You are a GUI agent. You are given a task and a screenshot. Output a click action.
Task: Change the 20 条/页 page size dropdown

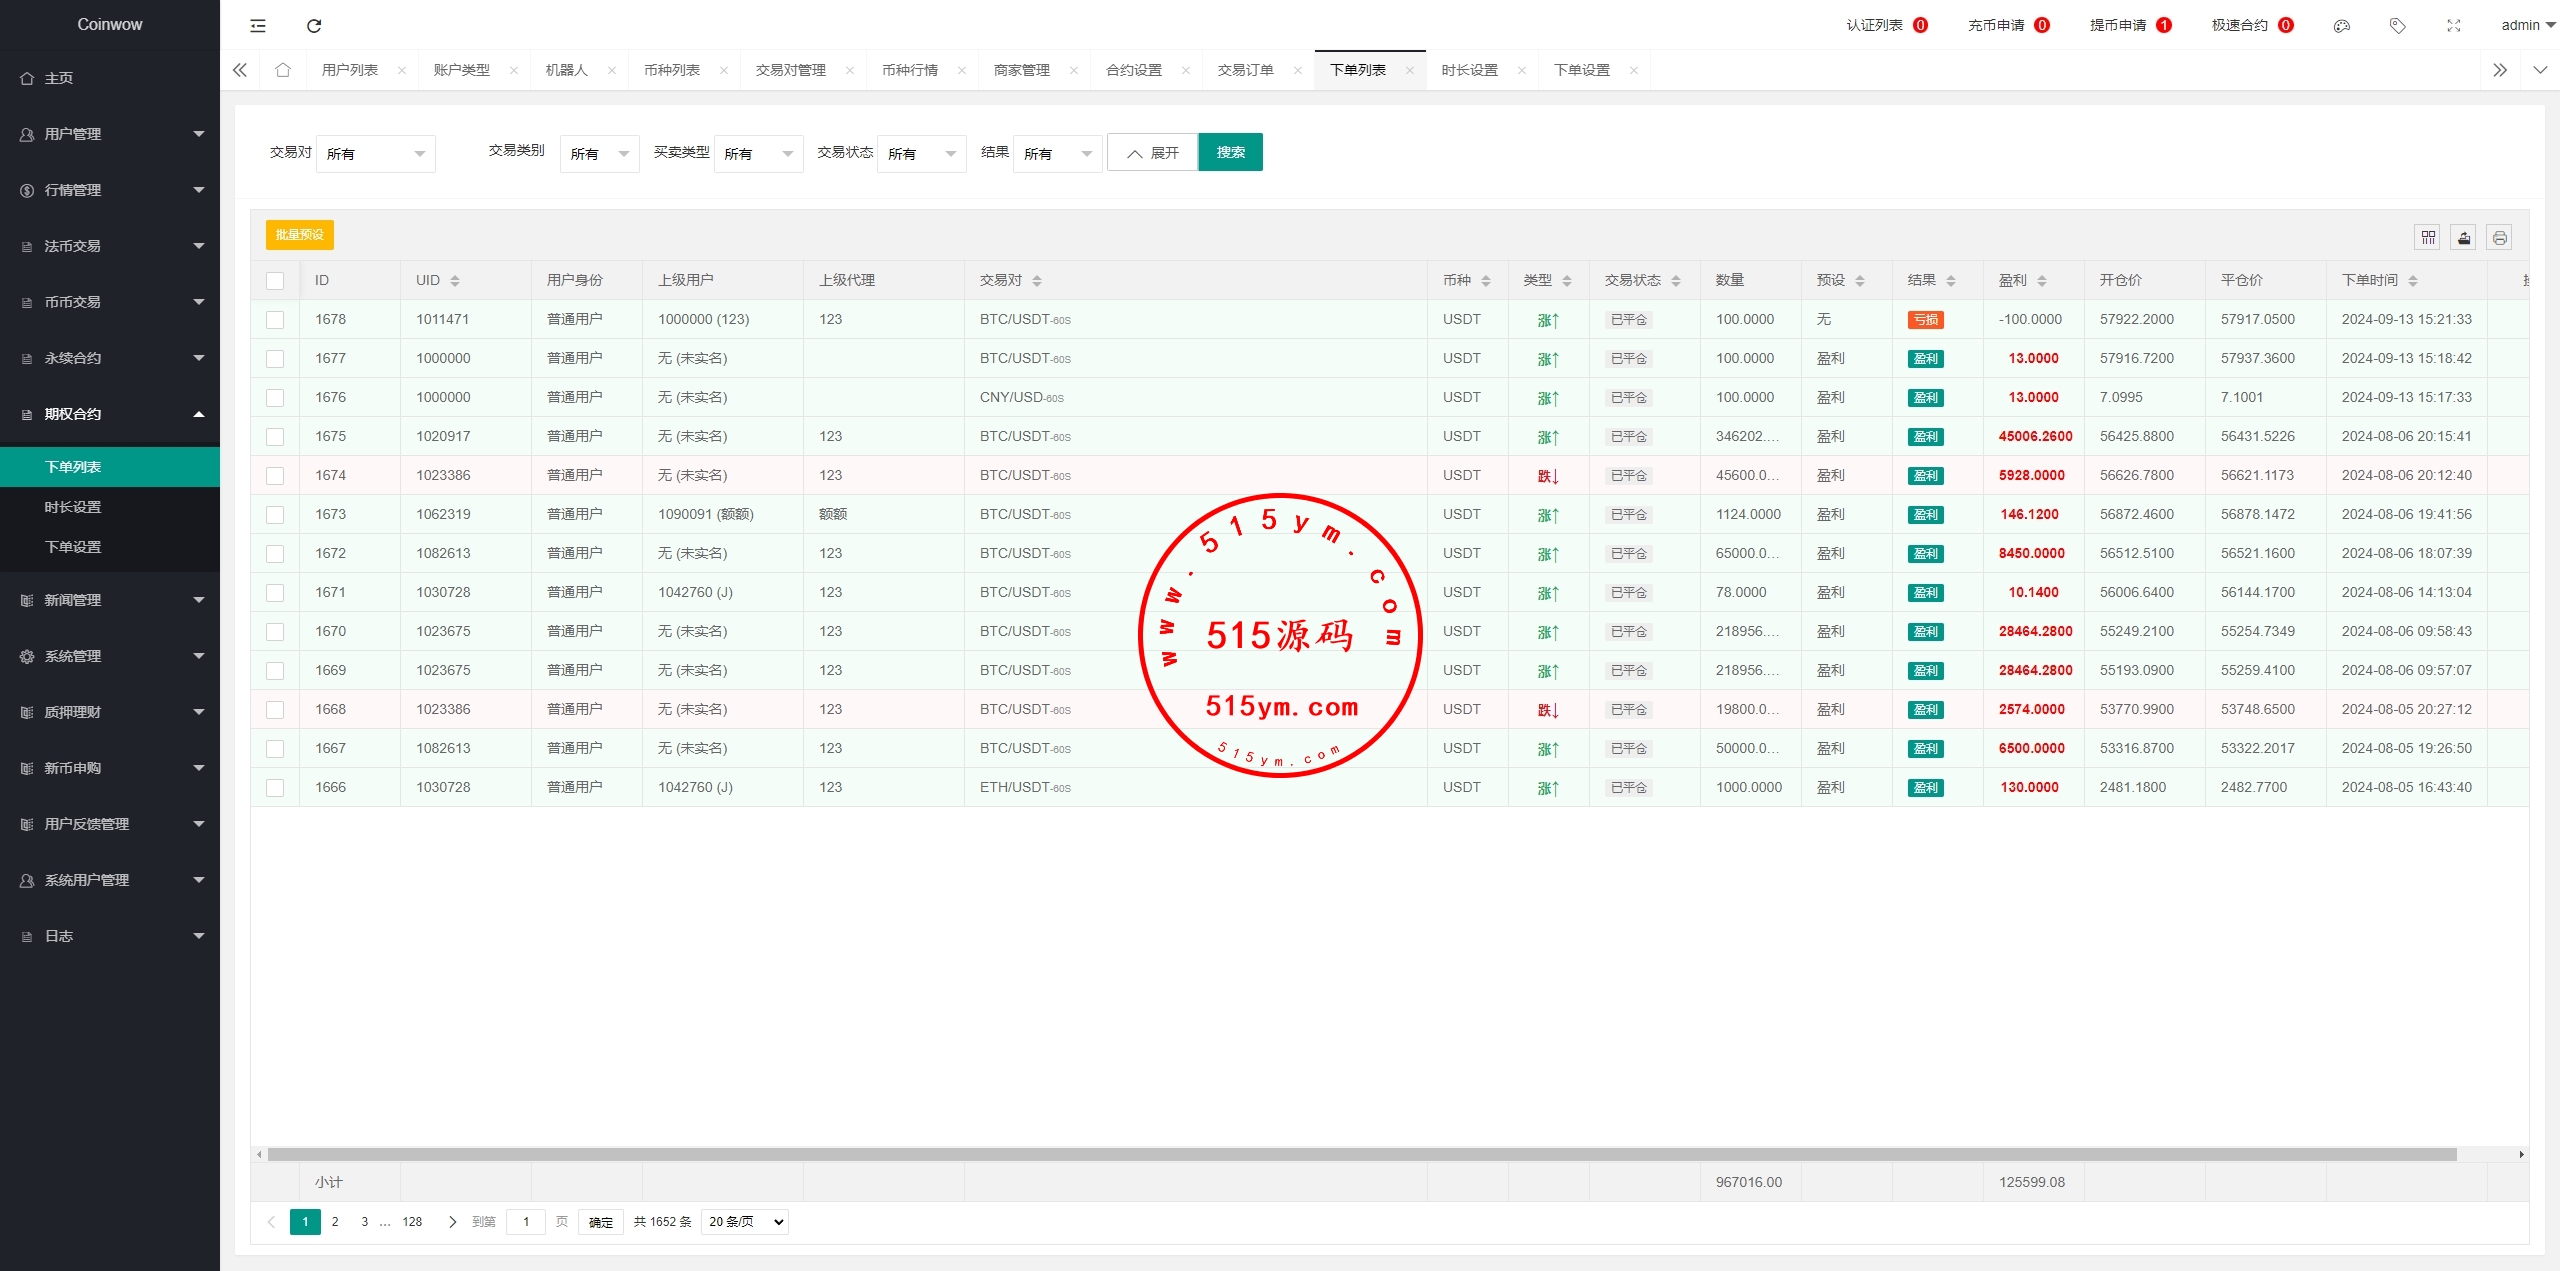[x=745, y=1221]
